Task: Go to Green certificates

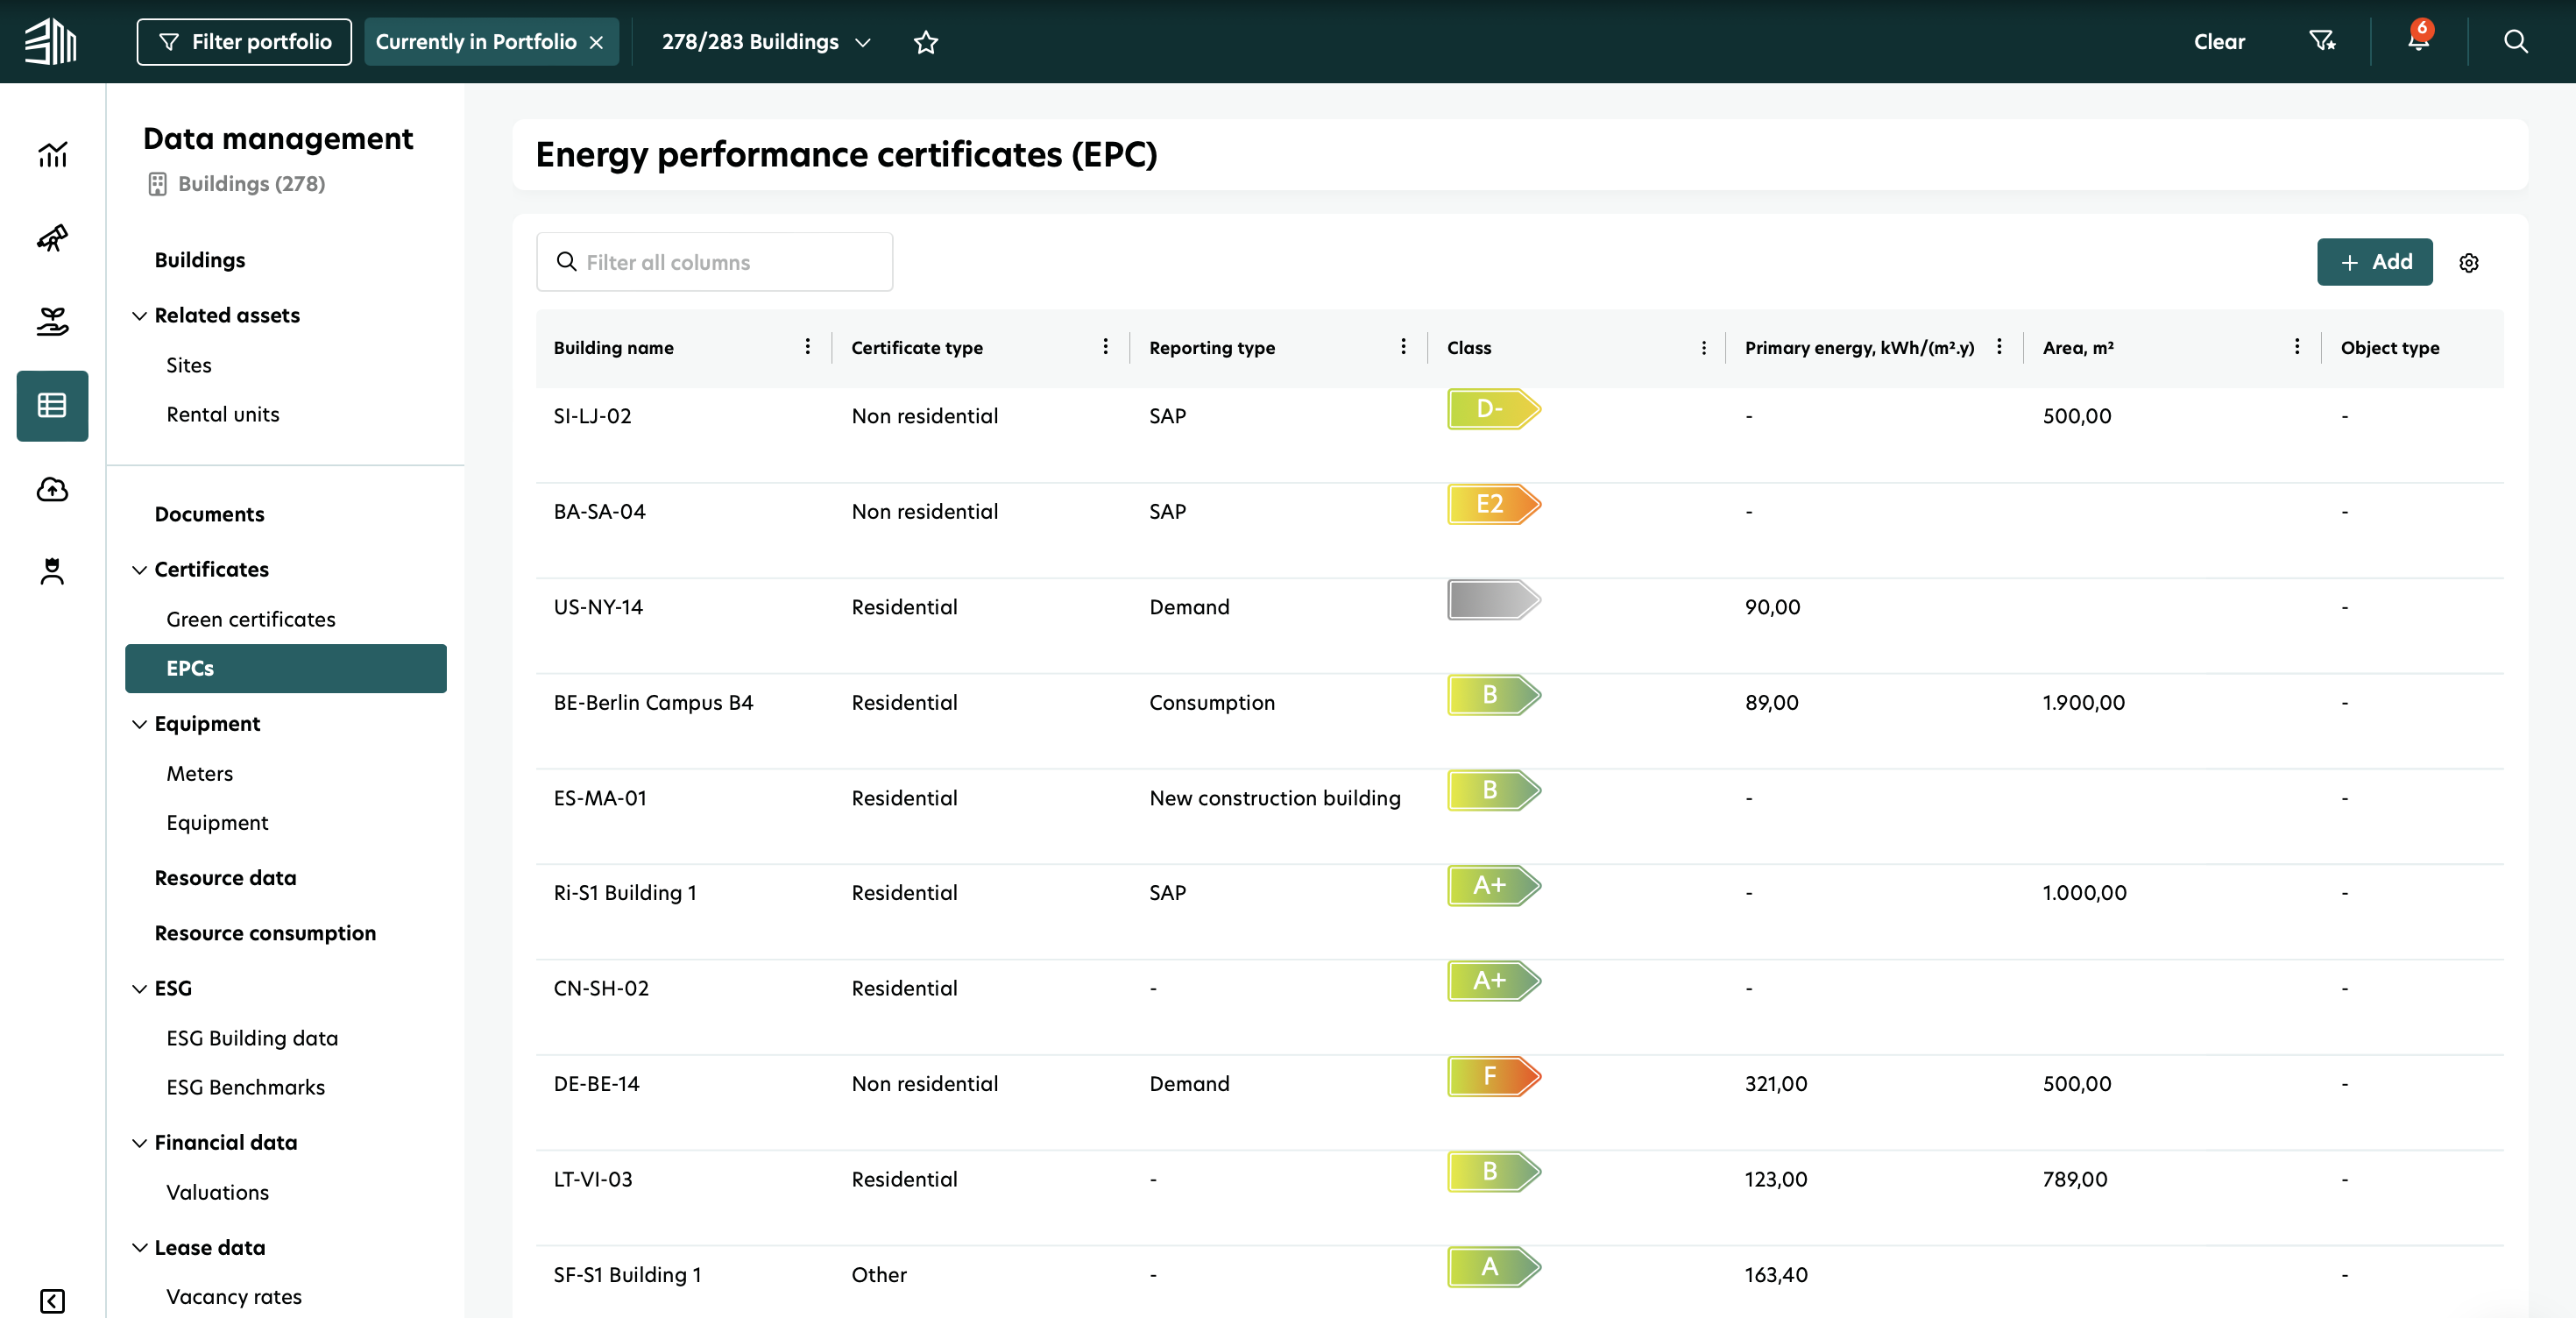Action: (250, 619)
